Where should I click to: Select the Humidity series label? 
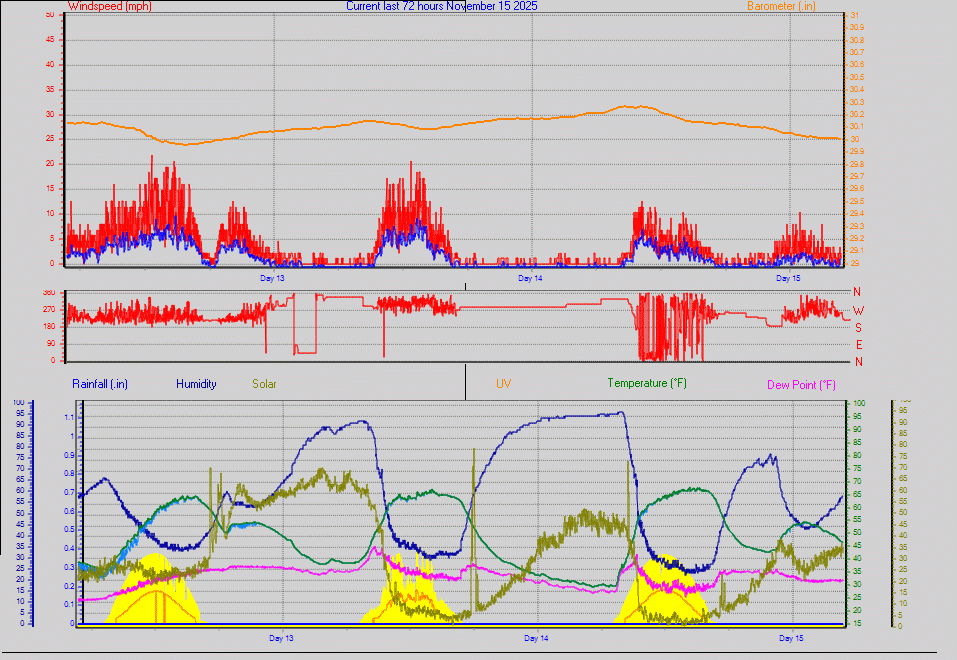click(197, 383)
